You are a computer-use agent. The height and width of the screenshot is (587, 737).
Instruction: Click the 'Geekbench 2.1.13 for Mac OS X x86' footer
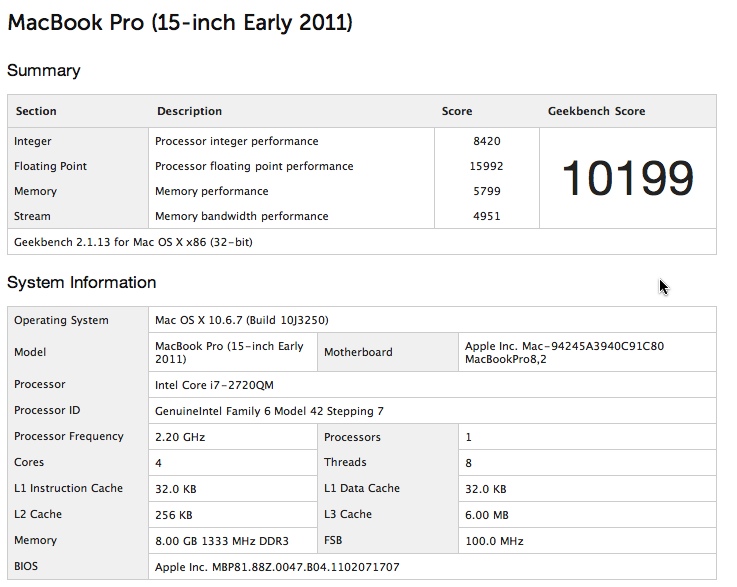133,242
